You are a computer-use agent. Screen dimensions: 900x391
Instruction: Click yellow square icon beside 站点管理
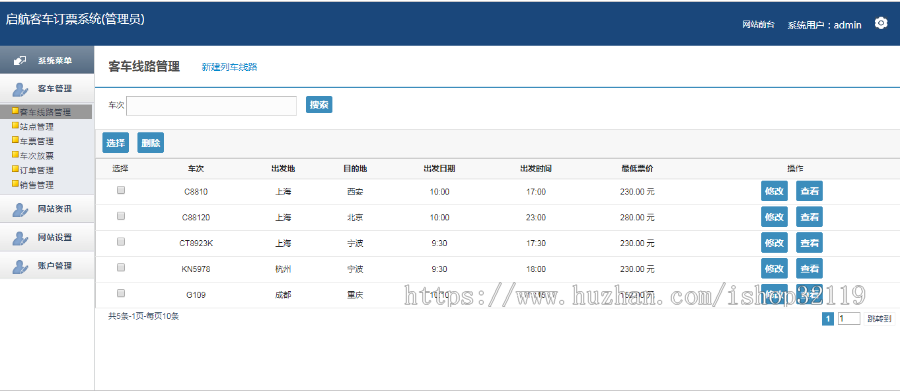(x=15, y=126)
